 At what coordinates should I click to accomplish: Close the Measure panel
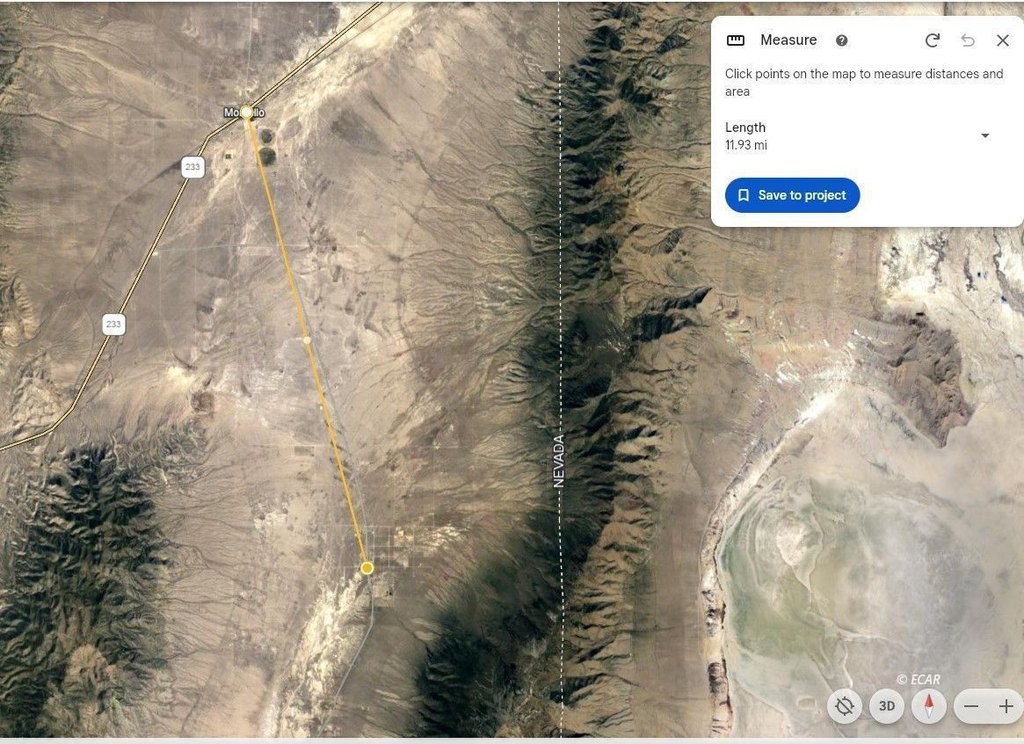1003,40
